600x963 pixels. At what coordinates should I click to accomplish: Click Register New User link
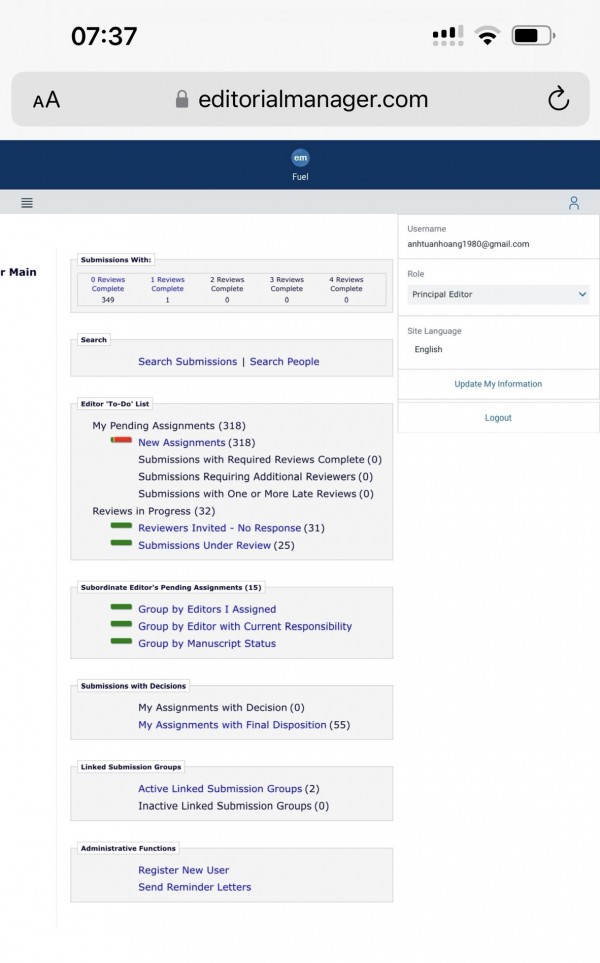(183, 870)
